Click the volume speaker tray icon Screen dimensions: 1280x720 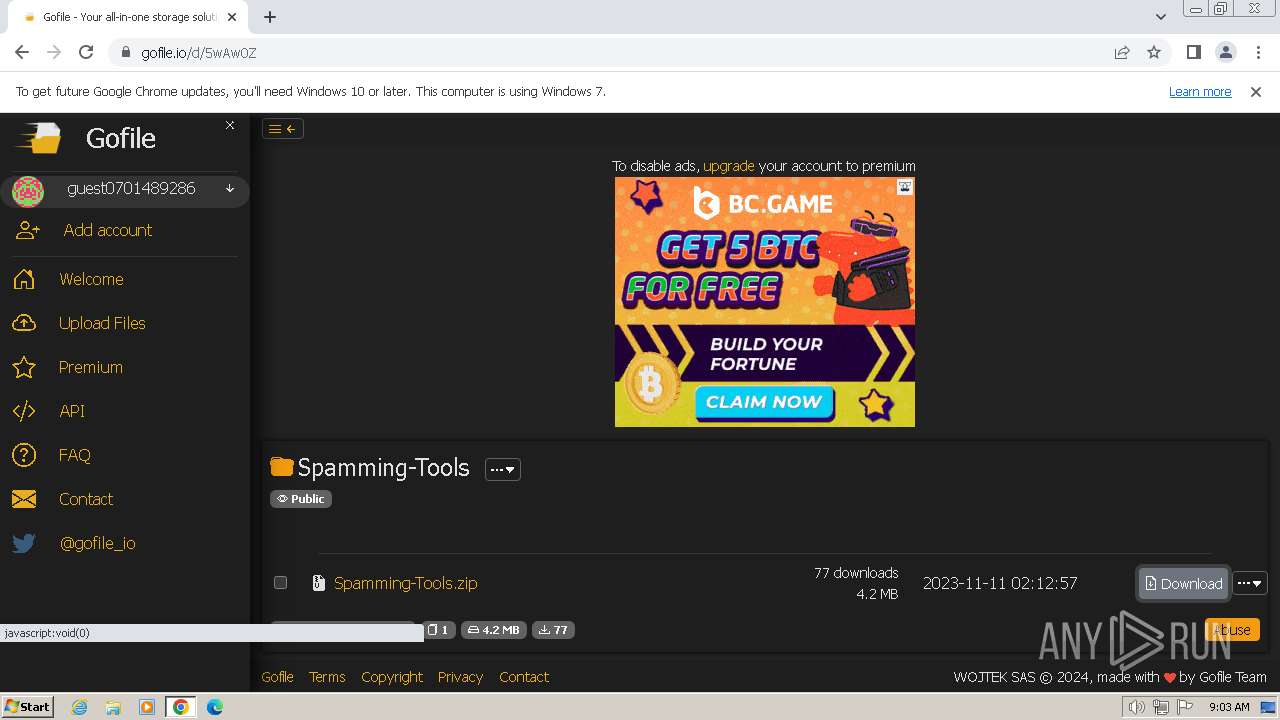pos(1137,707)
